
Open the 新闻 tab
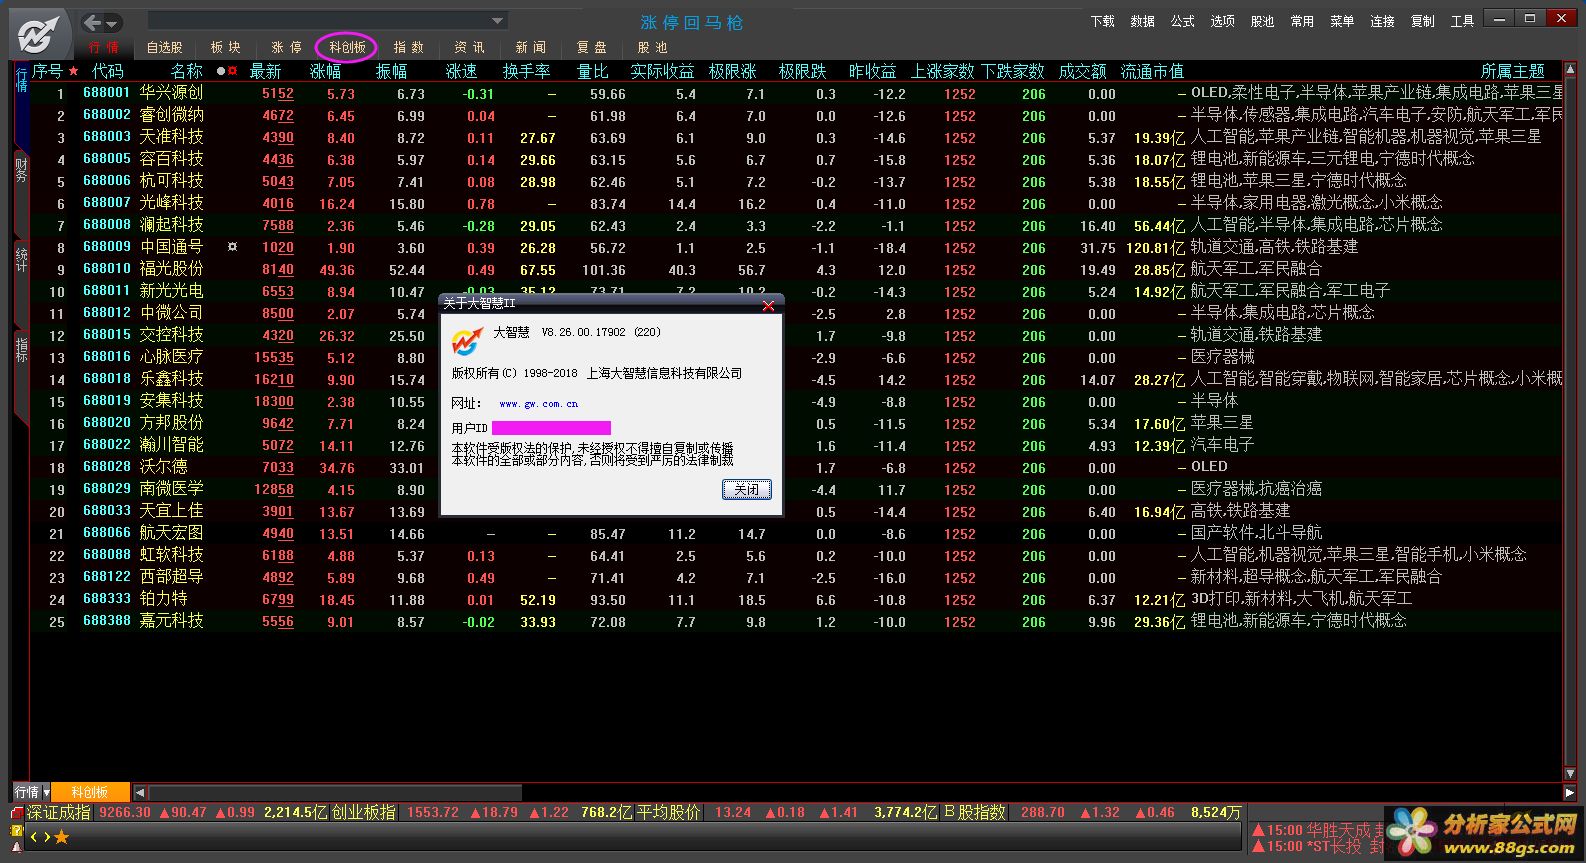531,47
